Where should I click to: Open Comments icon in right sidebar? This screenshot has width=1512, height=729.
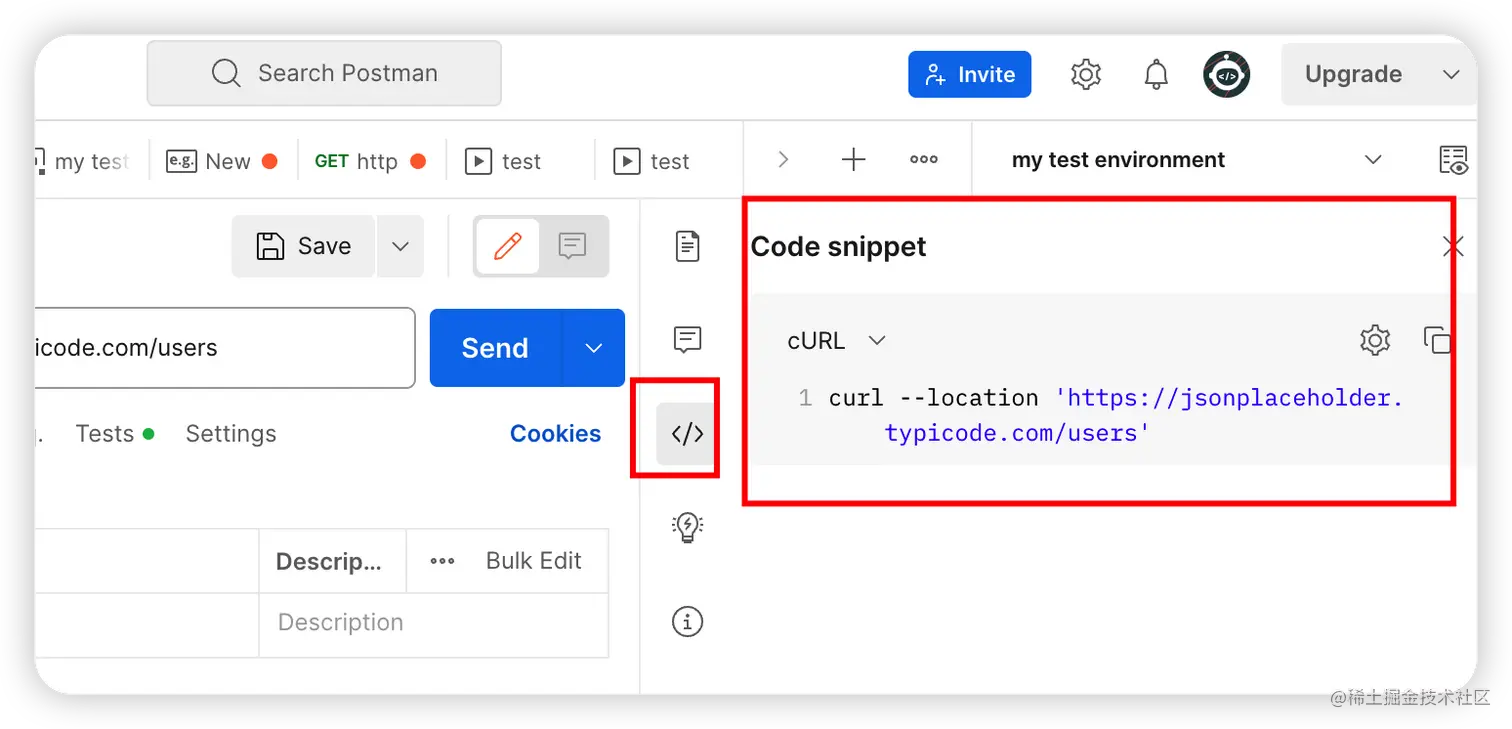(687, 340)
